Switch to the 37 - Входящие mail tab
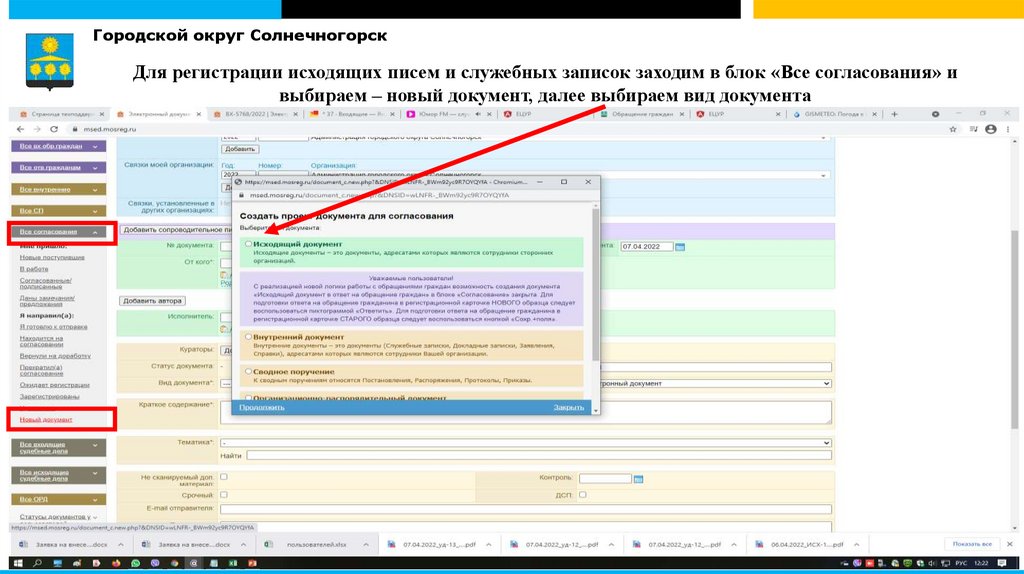Viewport: 1024px width, 574px height. 353,114
